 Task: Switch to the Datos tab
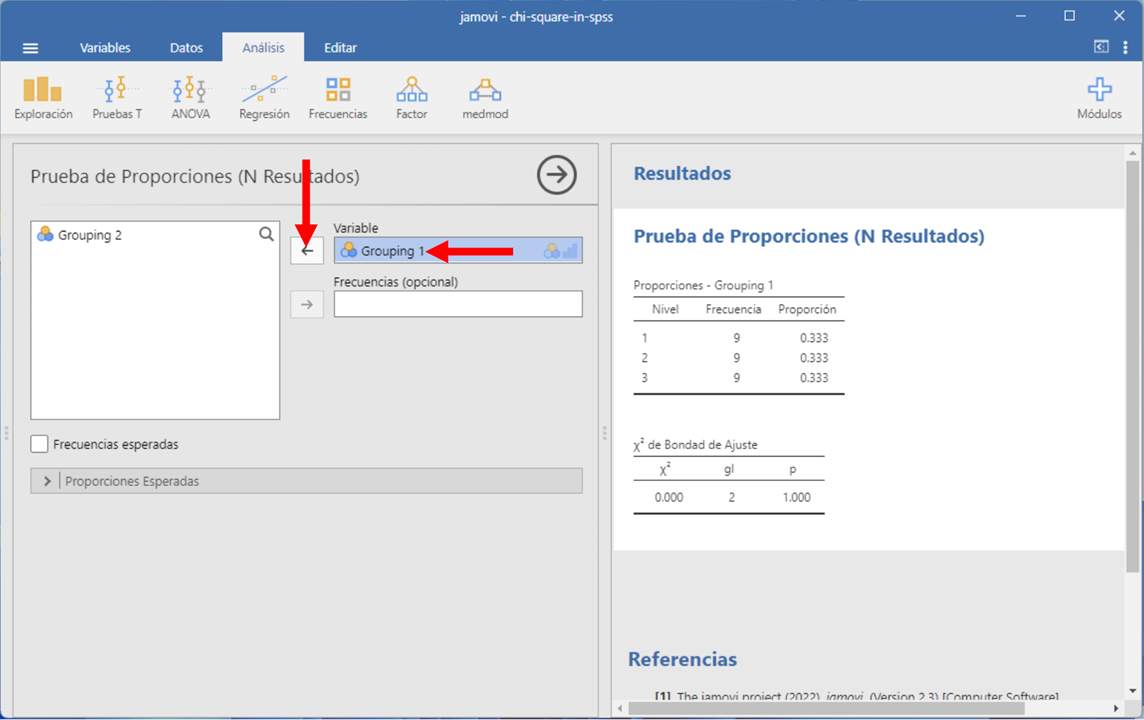186,48
